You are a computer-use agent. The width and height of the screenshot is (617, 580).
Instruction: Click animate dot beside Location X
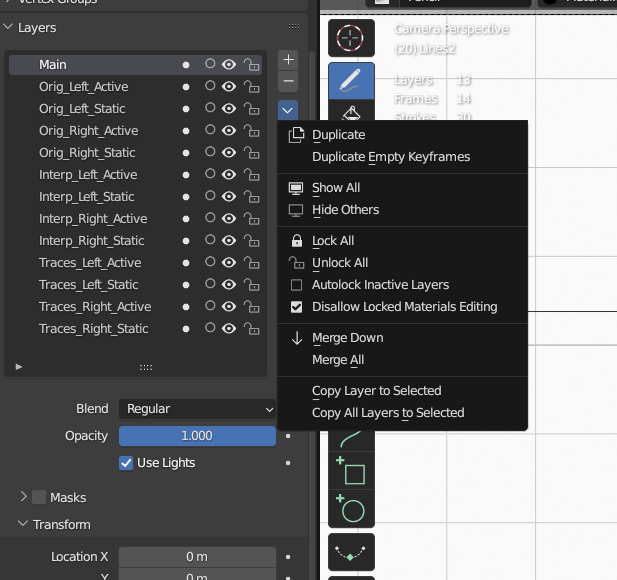[288, 557]
